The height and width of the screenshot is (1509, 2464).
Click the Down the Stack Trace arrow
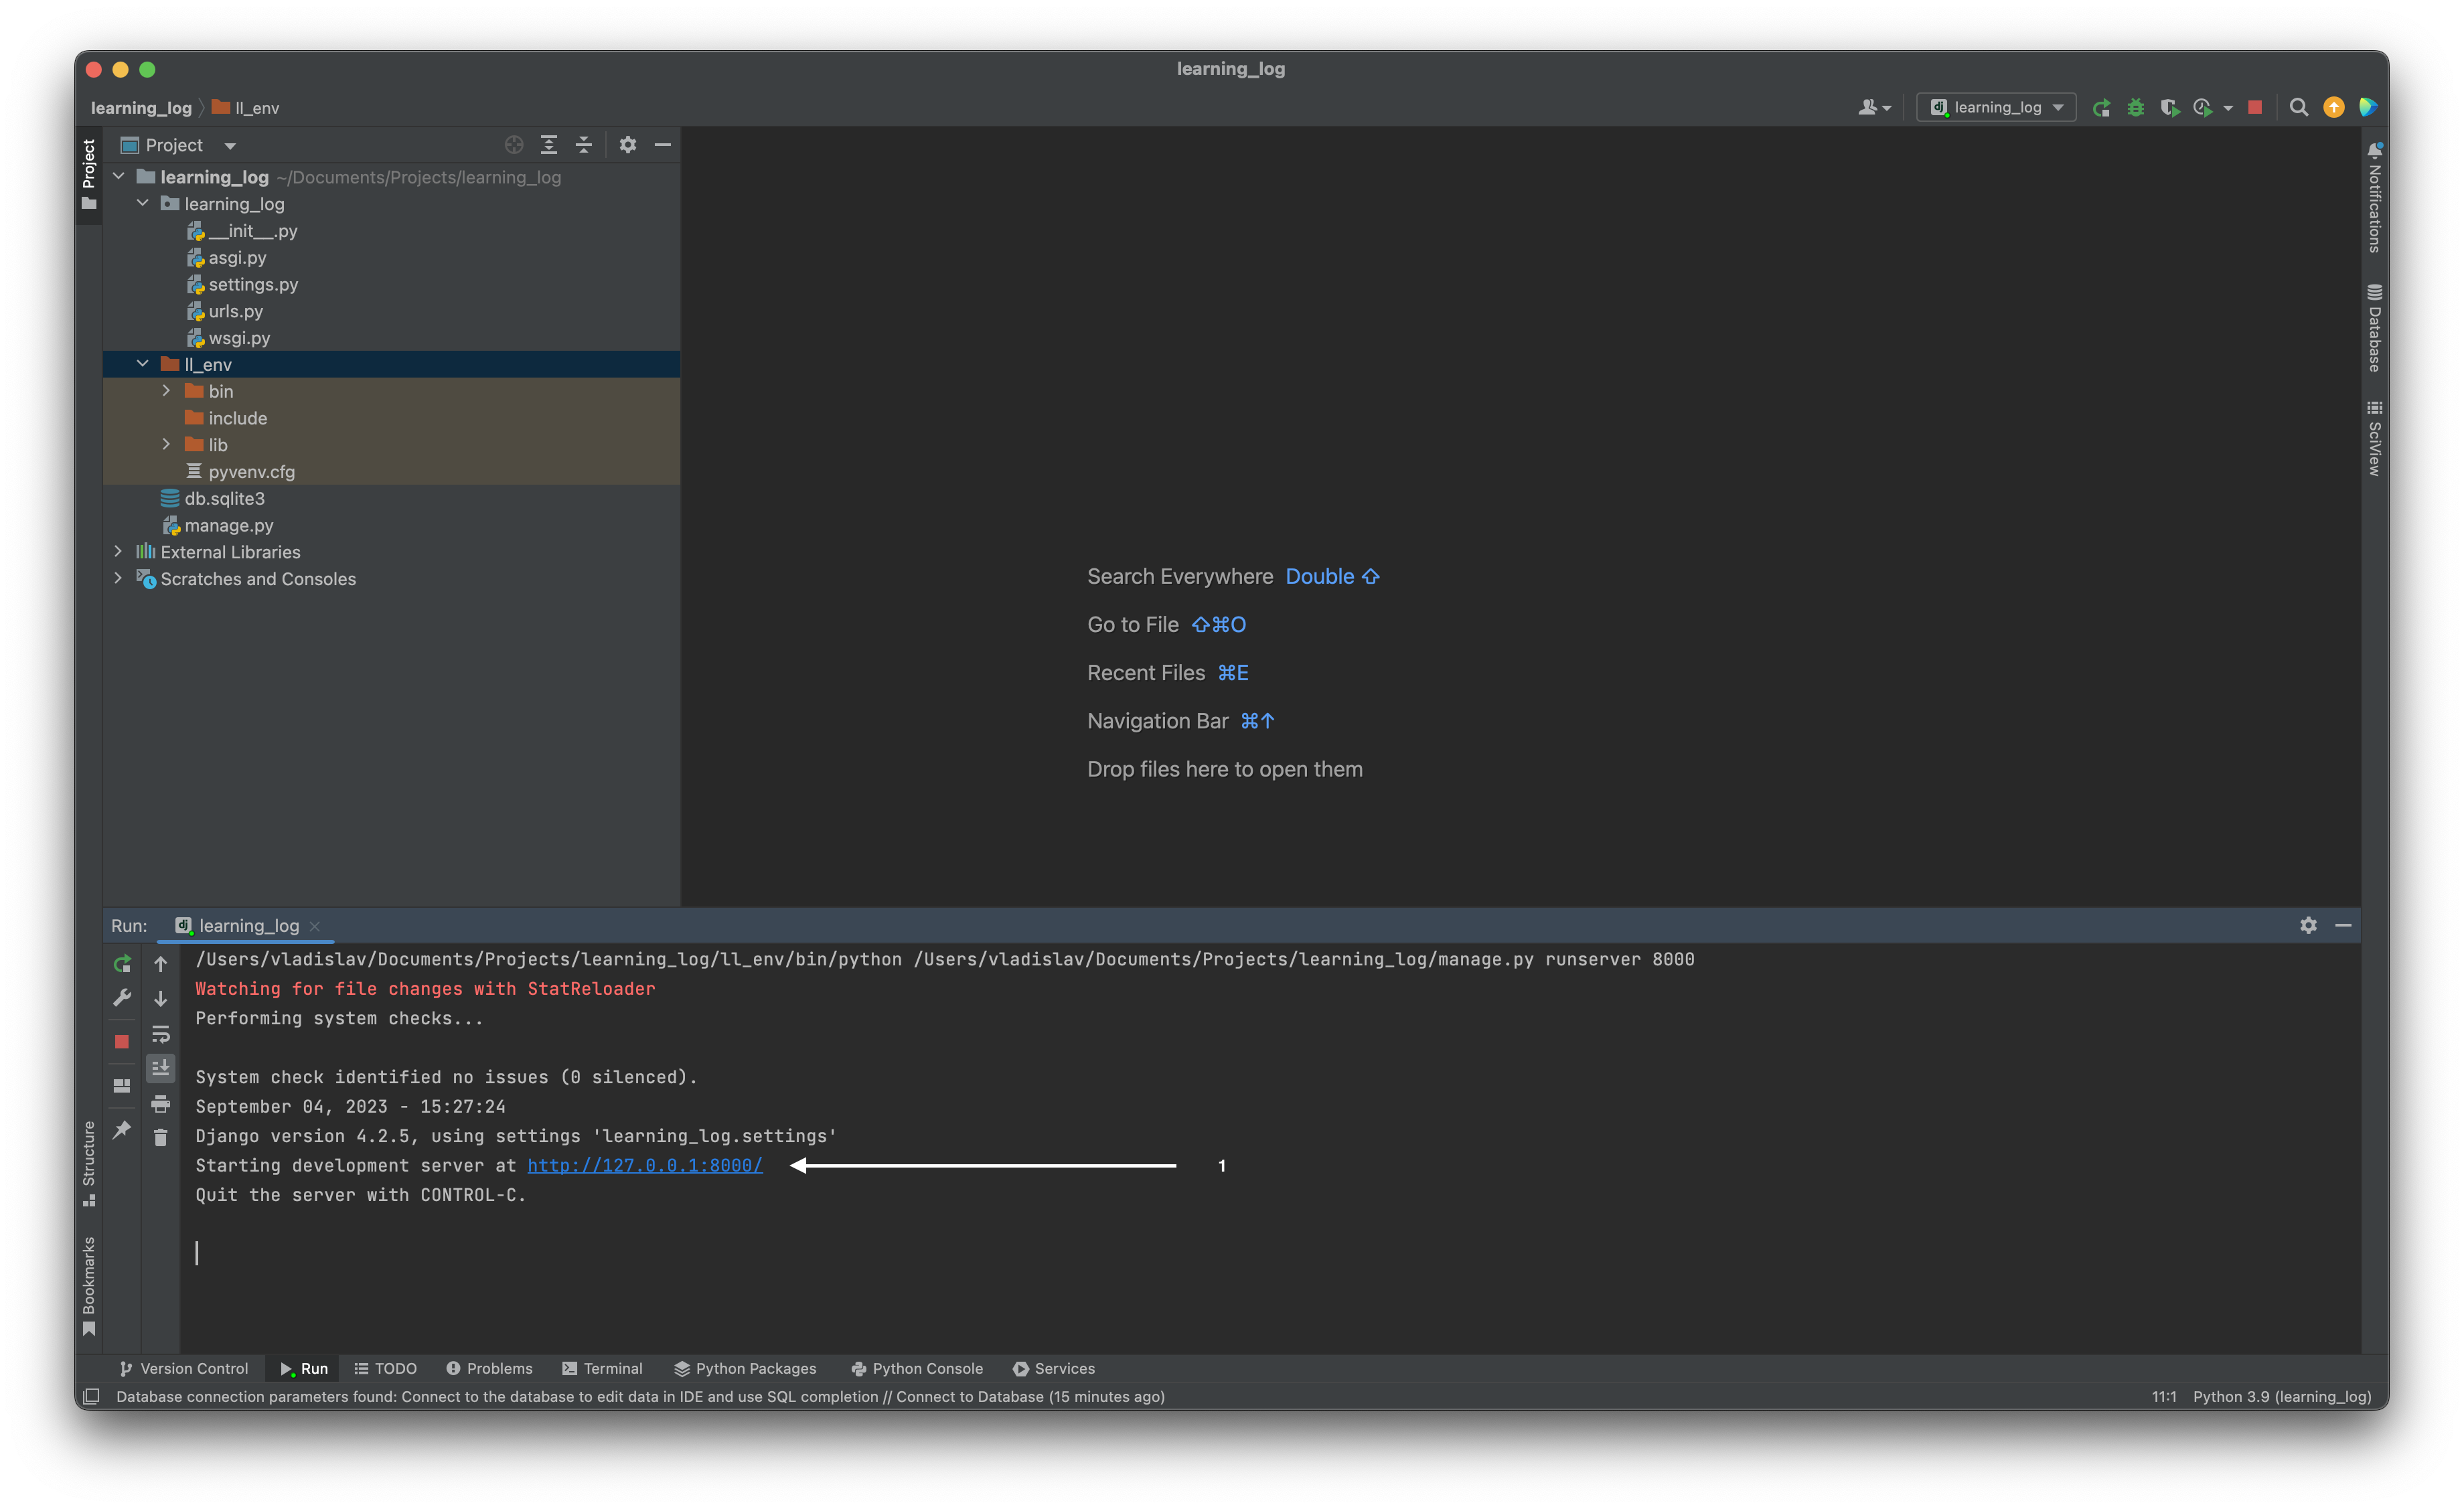tap(160, 998)
